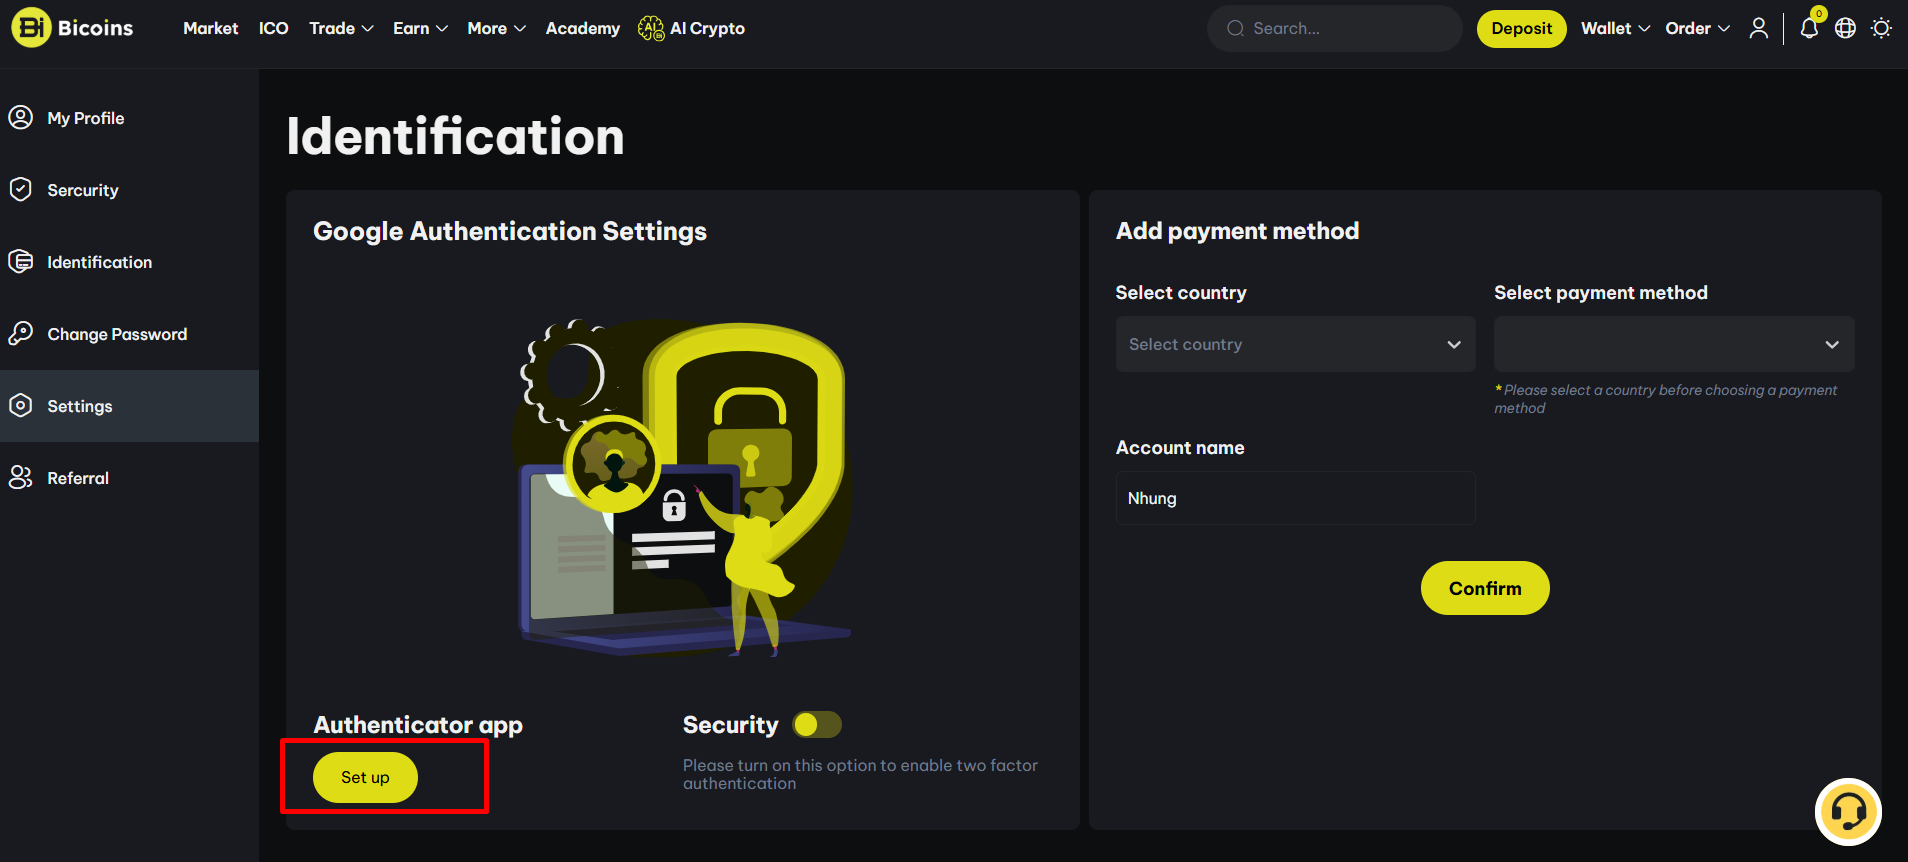Screen dimensions: 1908x862
Task: Open the Select payment method dropdown
Action: [1674, 344]
